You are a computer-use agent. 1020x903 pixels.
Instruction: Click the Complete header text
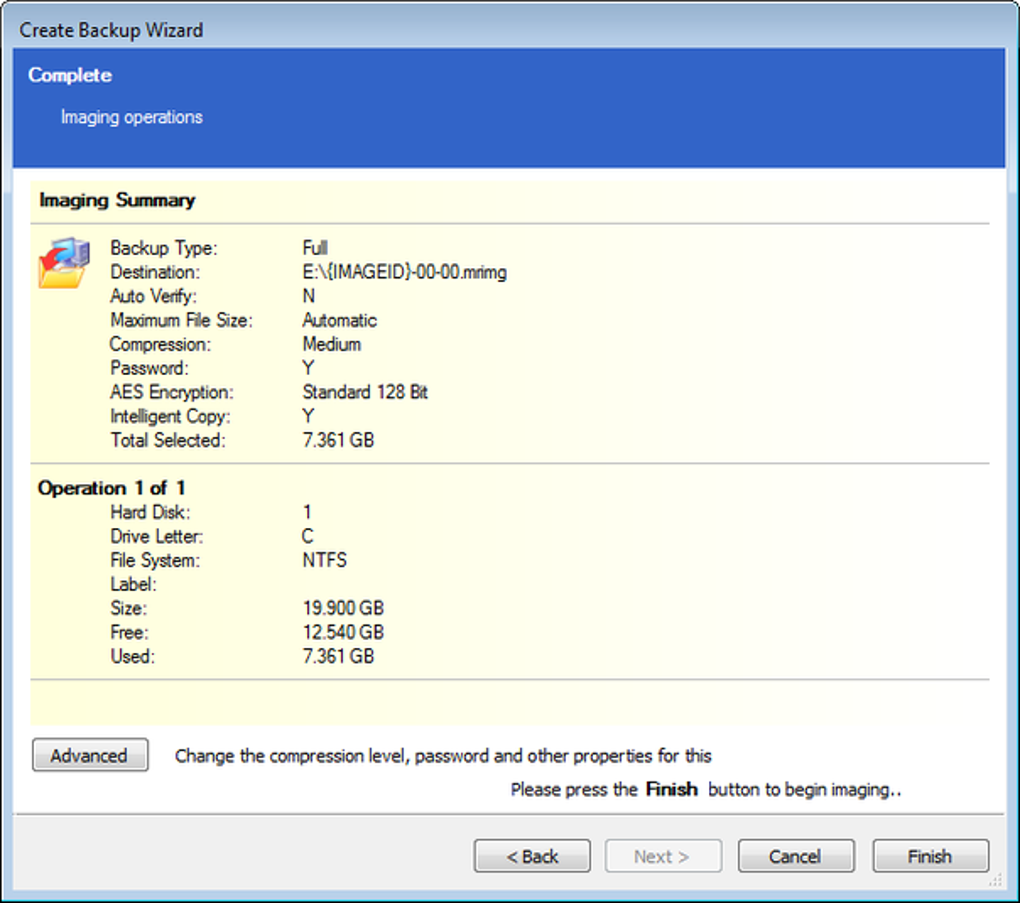coord(70,75)
